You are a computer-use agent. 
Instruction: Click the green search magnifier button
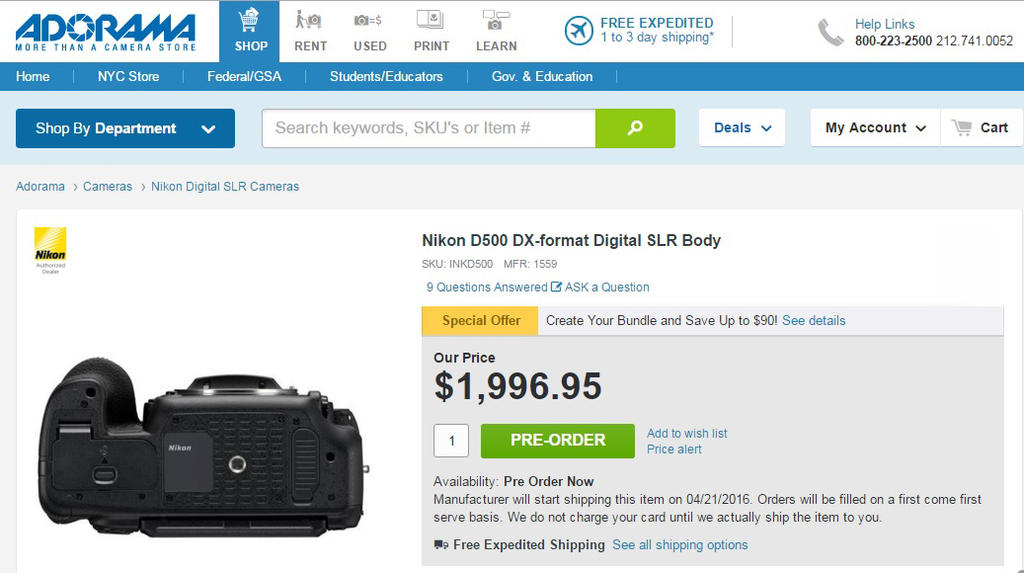pyautogui.click(x=635, y=128)
